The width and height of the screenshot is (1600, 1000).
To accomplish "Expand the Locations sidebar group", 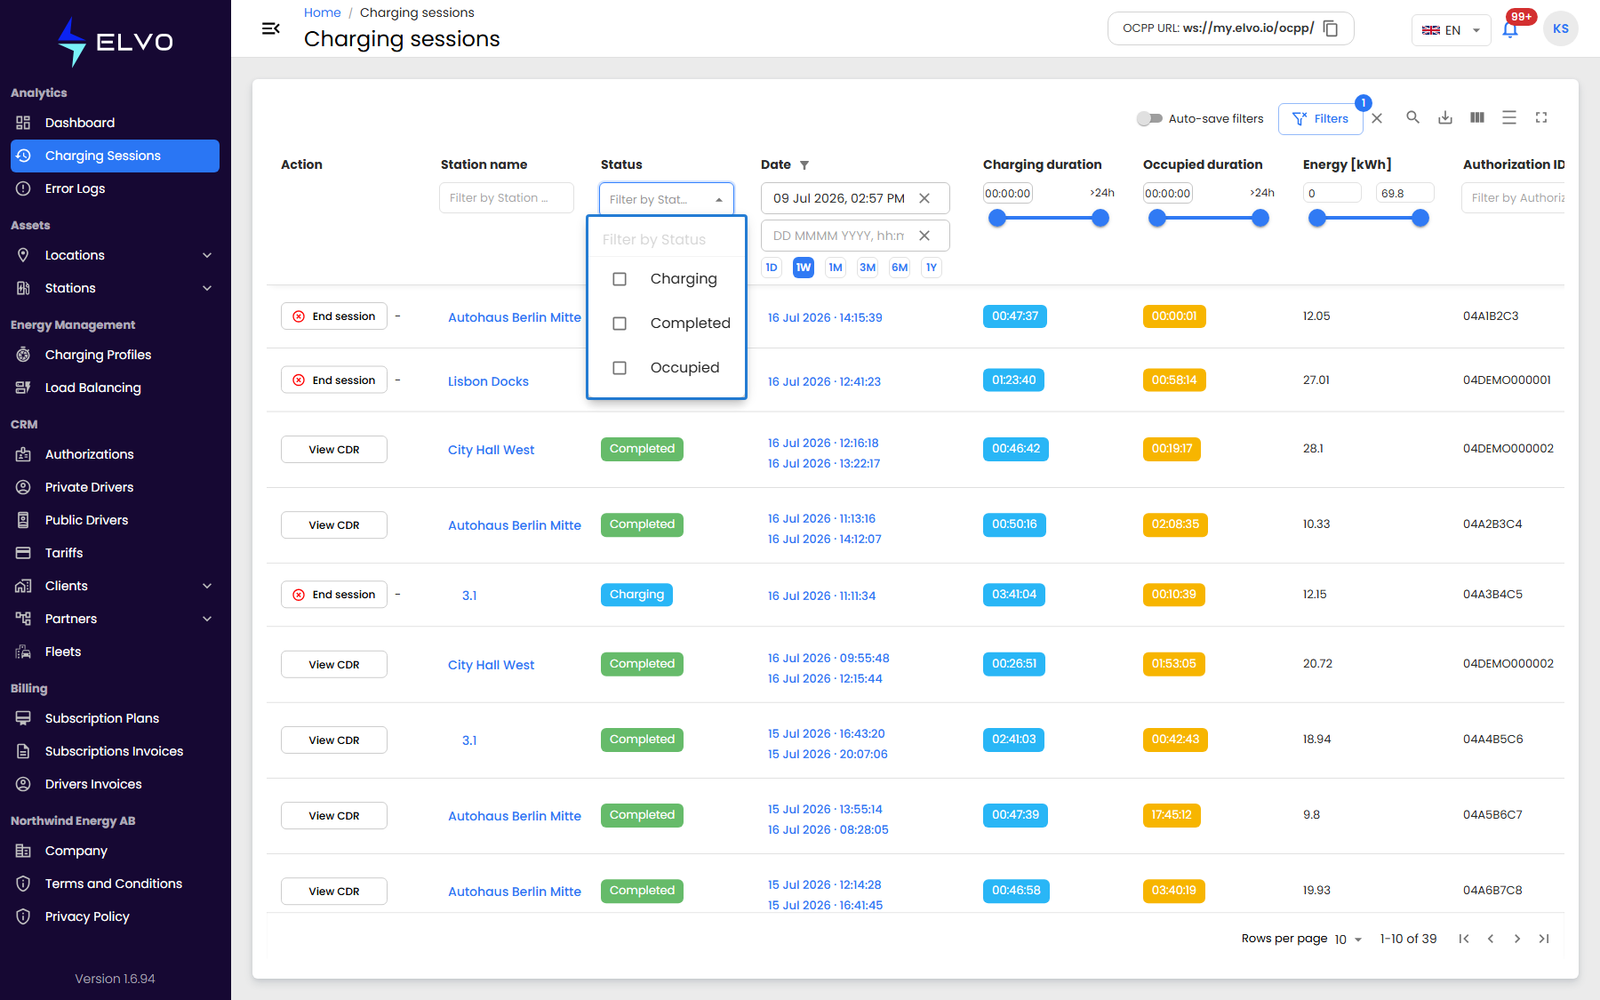I will click(115, 255).
